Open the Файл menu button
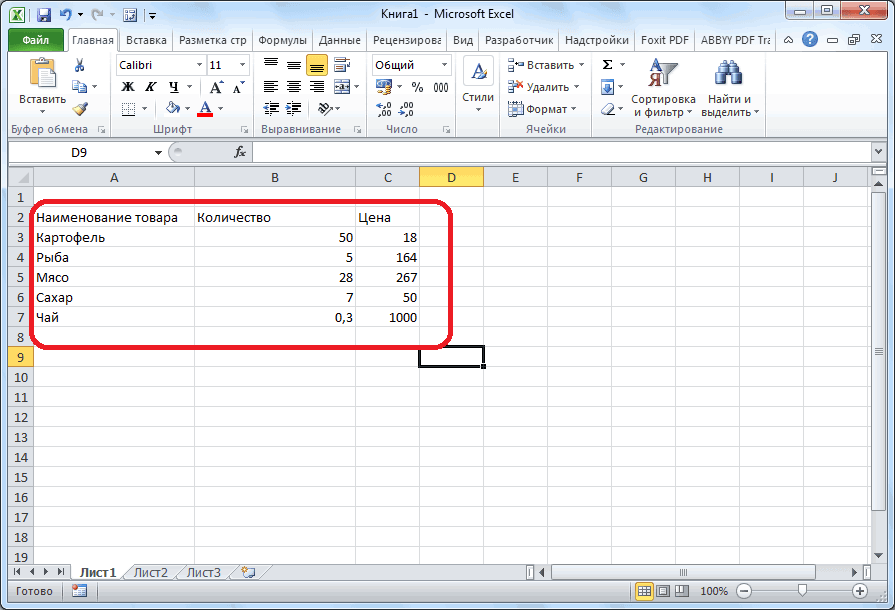Screen dimensions: 895x610 (36, 40)
